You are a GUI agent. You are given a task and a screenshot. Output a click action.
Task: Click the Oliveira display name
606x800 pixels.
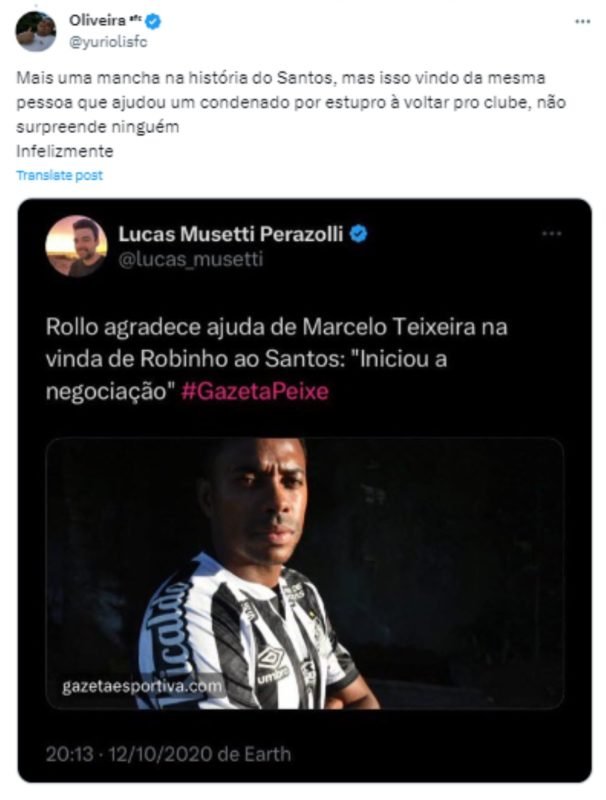[97, 20]
